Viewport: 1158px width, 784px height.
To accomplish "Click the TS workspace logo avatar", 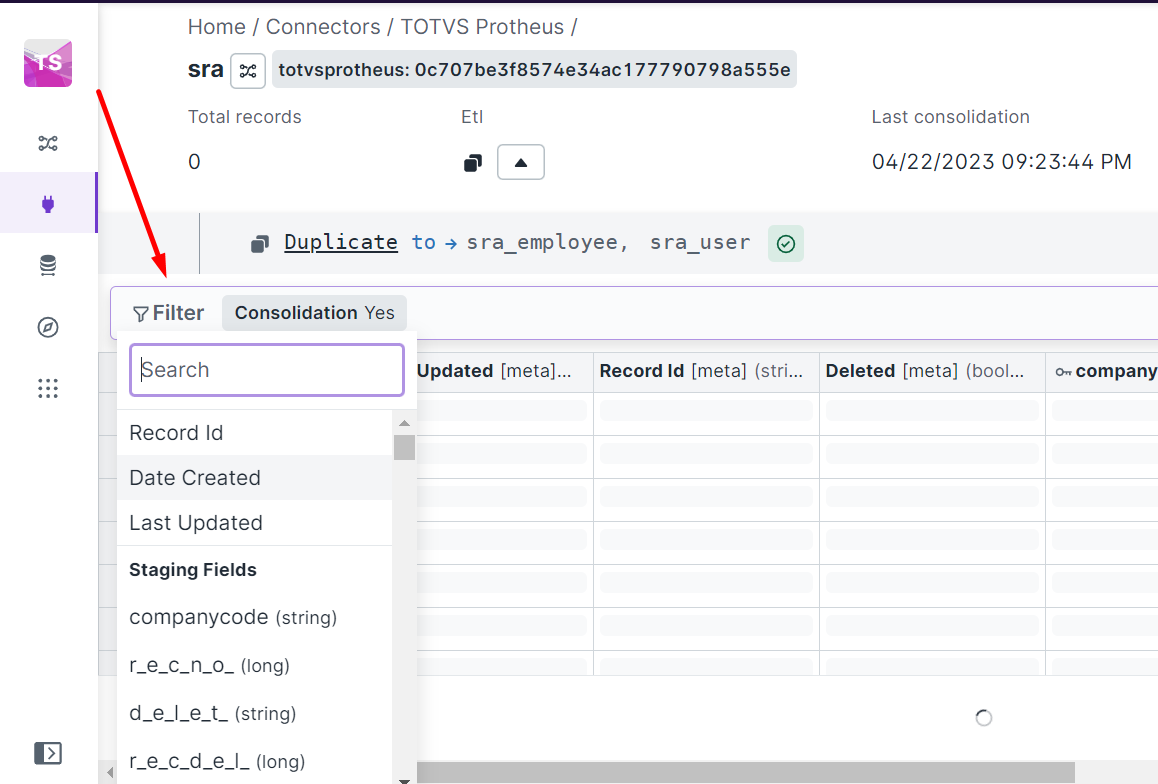I will 48,63.
